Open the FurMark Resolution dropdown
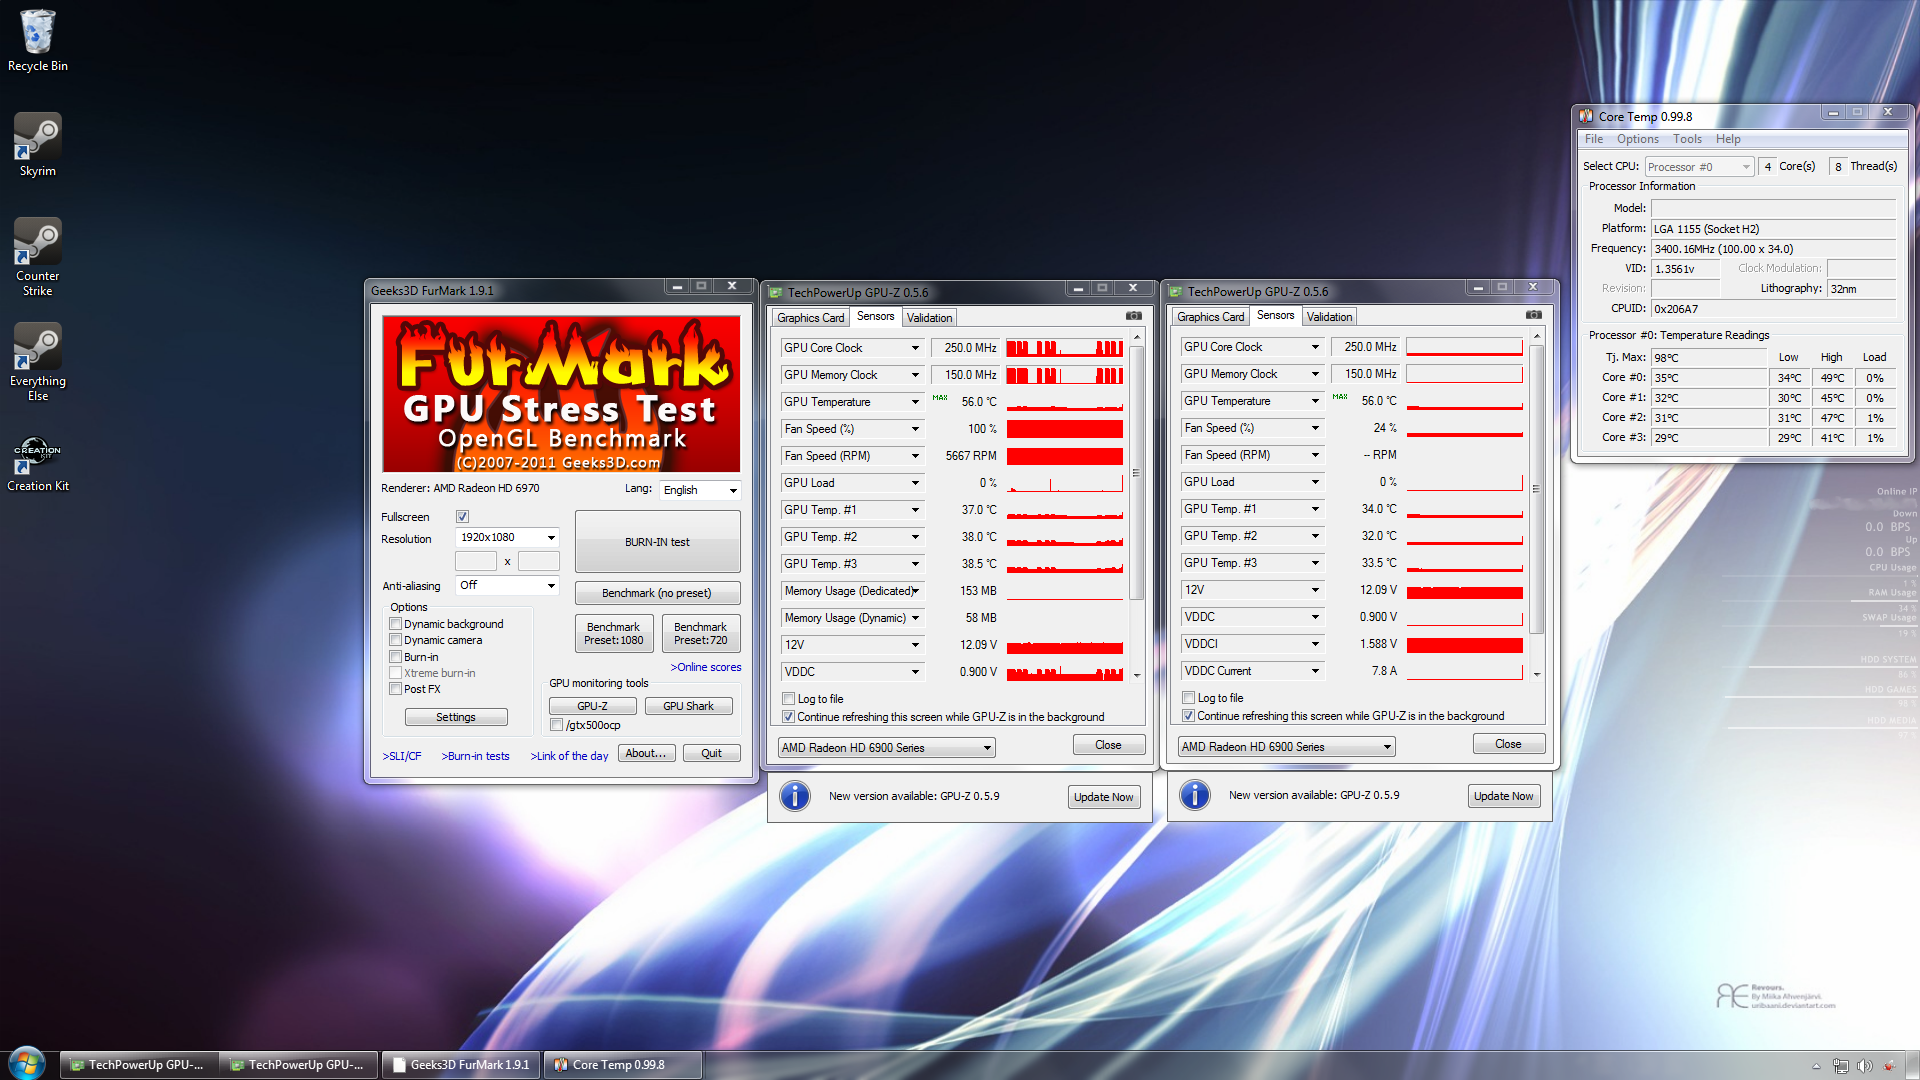The image size is (1920, 1080). tap(507, 537)
